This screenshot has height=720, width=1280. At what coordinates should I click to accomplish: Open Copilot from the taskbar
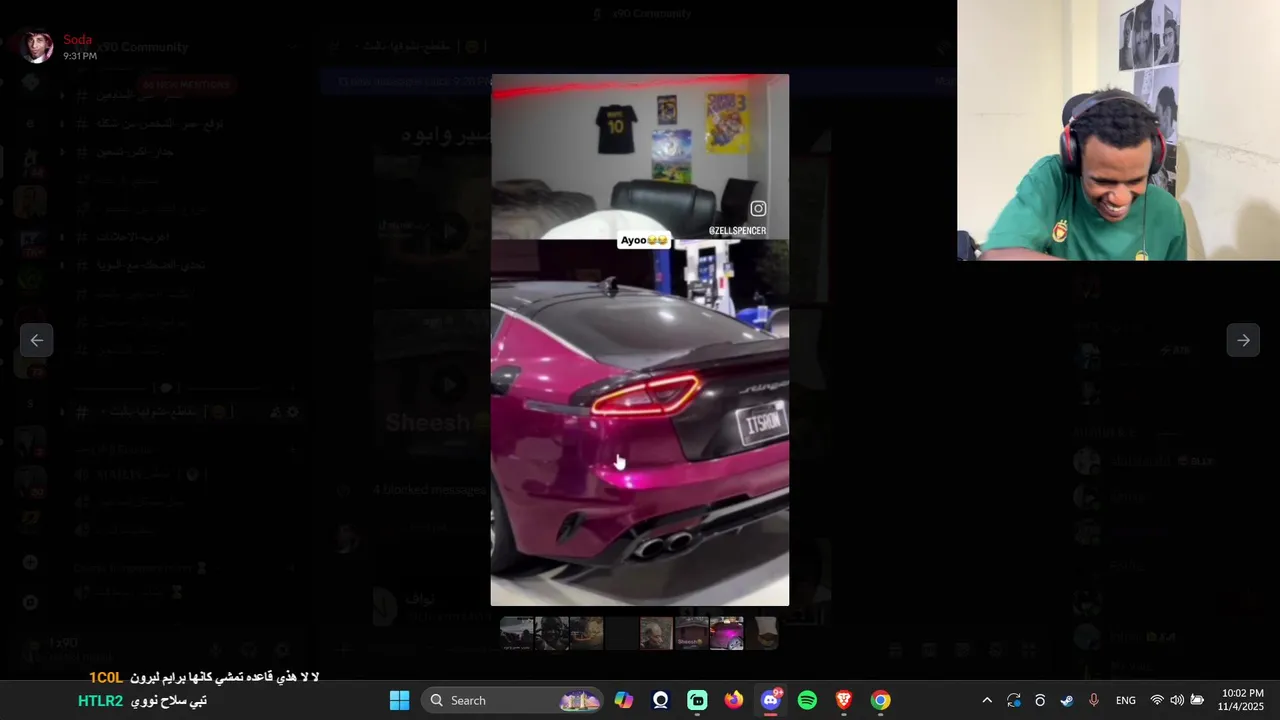click(624, 700)
